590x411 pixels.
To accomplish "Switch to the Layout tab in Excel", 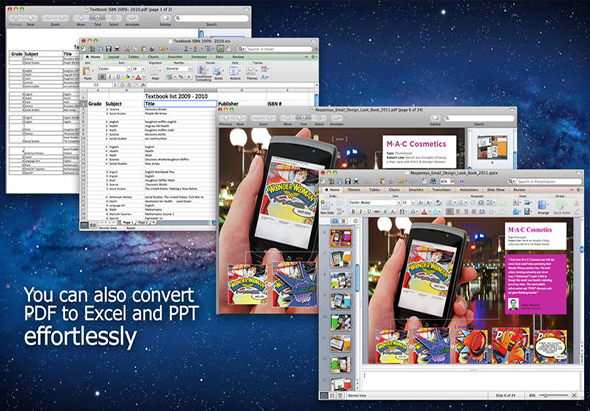I will [x=113, y=57].
